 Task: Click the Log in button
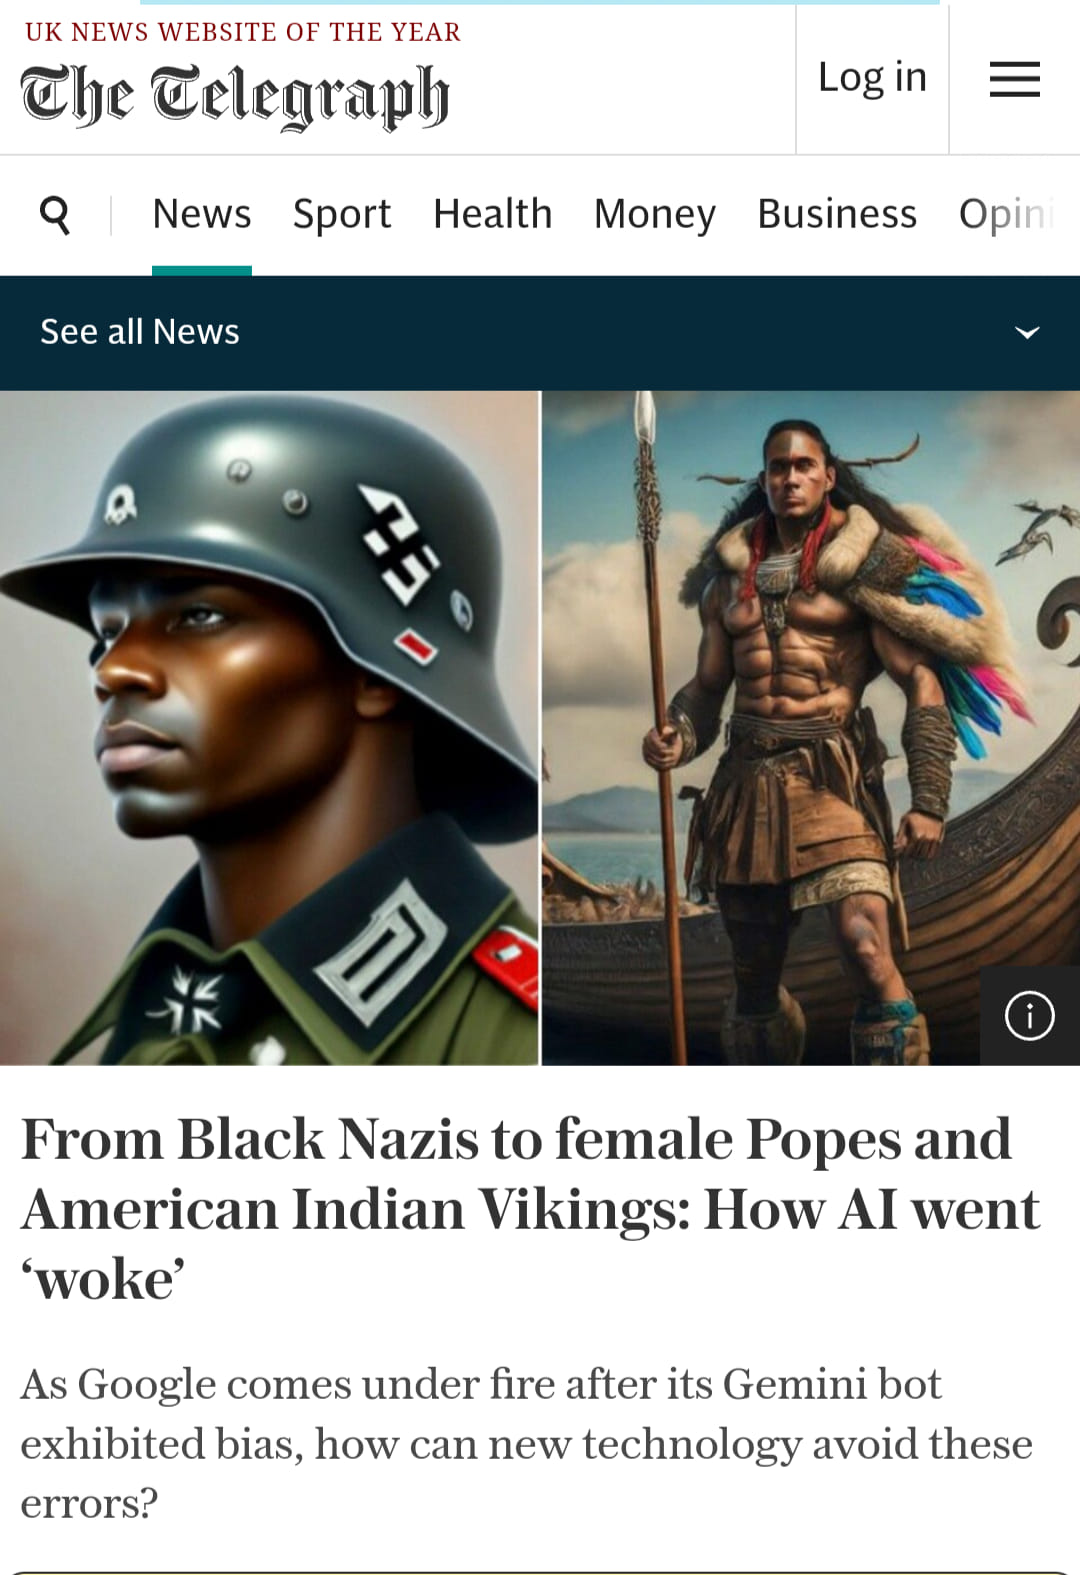point(872,78)
